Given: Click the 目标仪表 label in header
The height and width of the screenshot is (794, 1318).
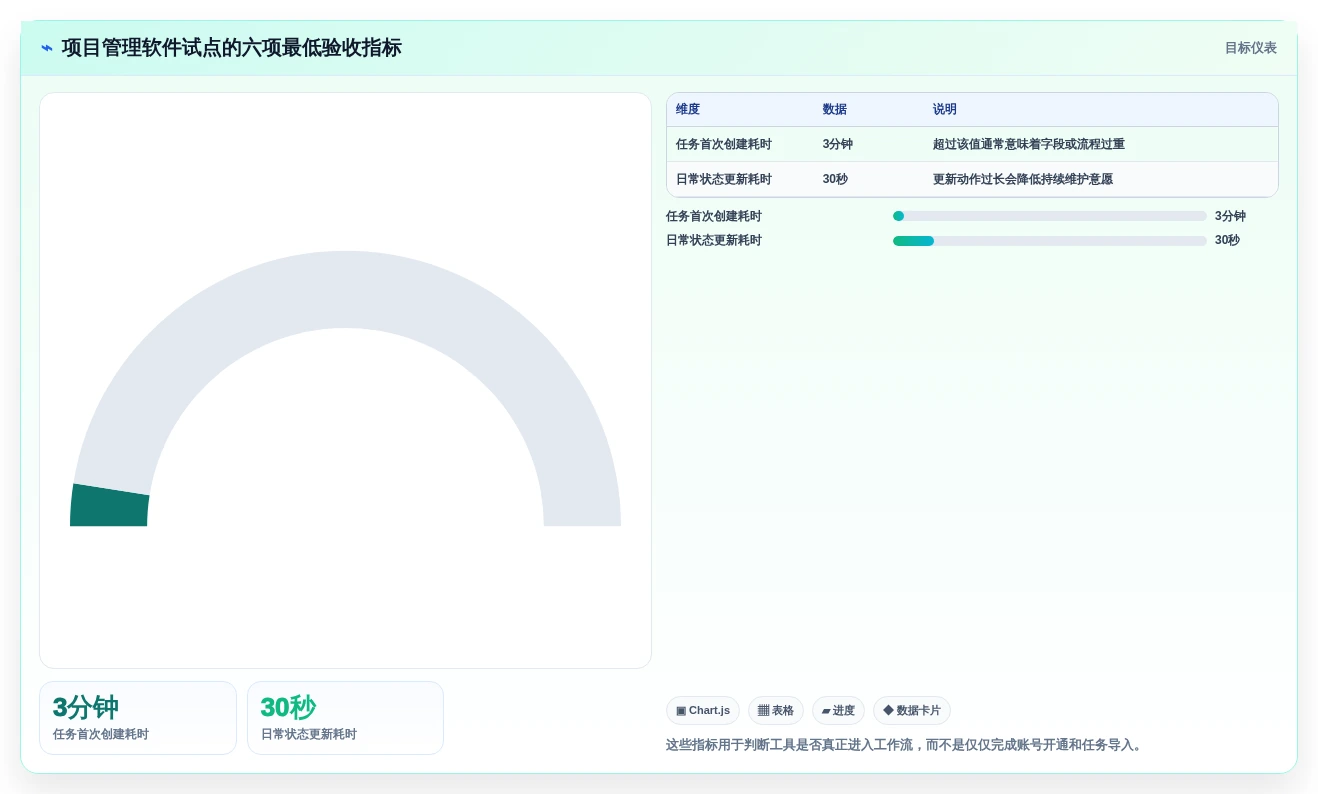Looking at the screenshot, I should pos(1251,48).
